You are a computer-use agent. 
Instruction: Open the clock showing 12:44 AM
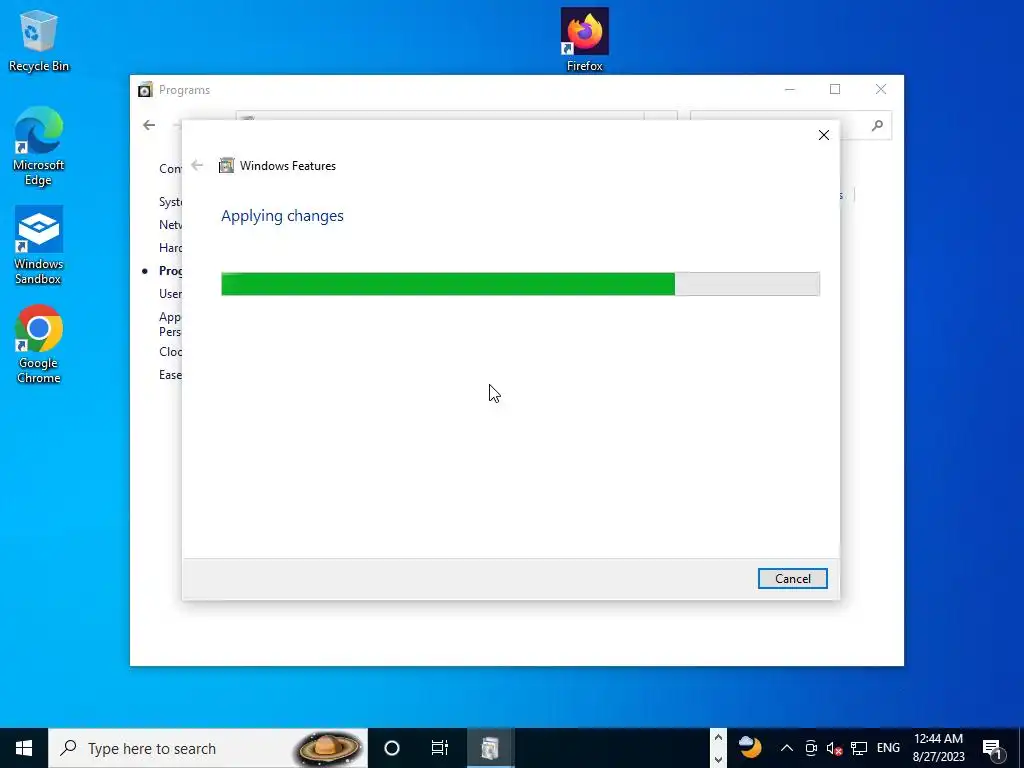pyautogui.click(x=938, y=748)
